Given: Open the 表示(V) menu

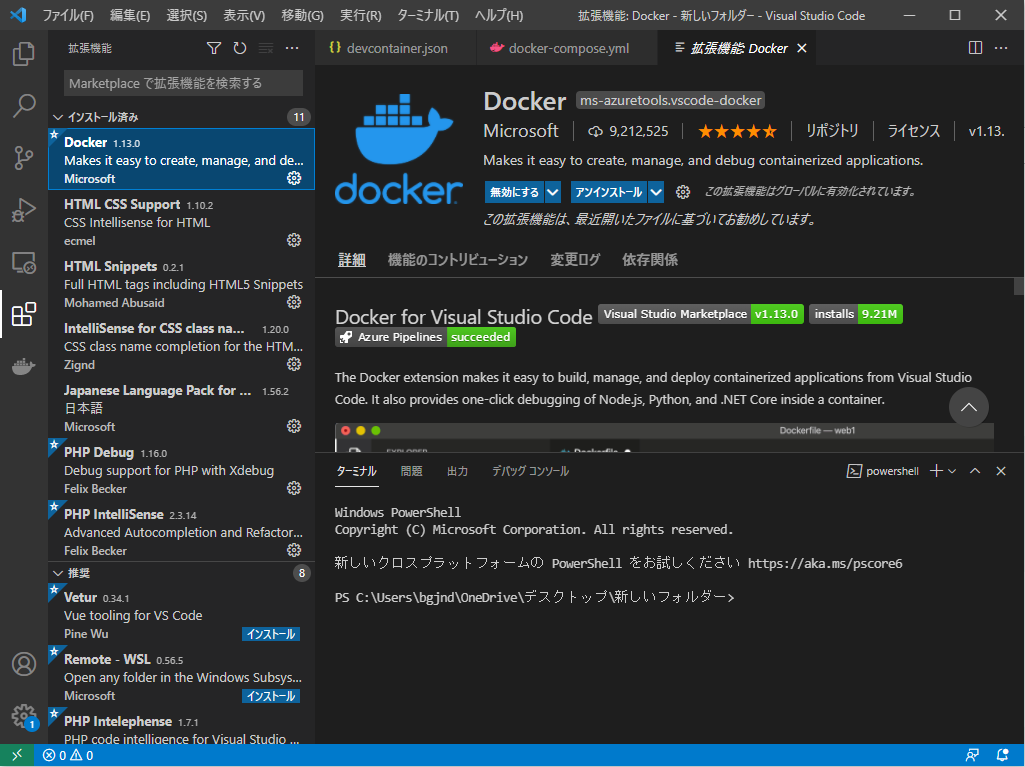Looking at the screenshot, I should point(244,15).
